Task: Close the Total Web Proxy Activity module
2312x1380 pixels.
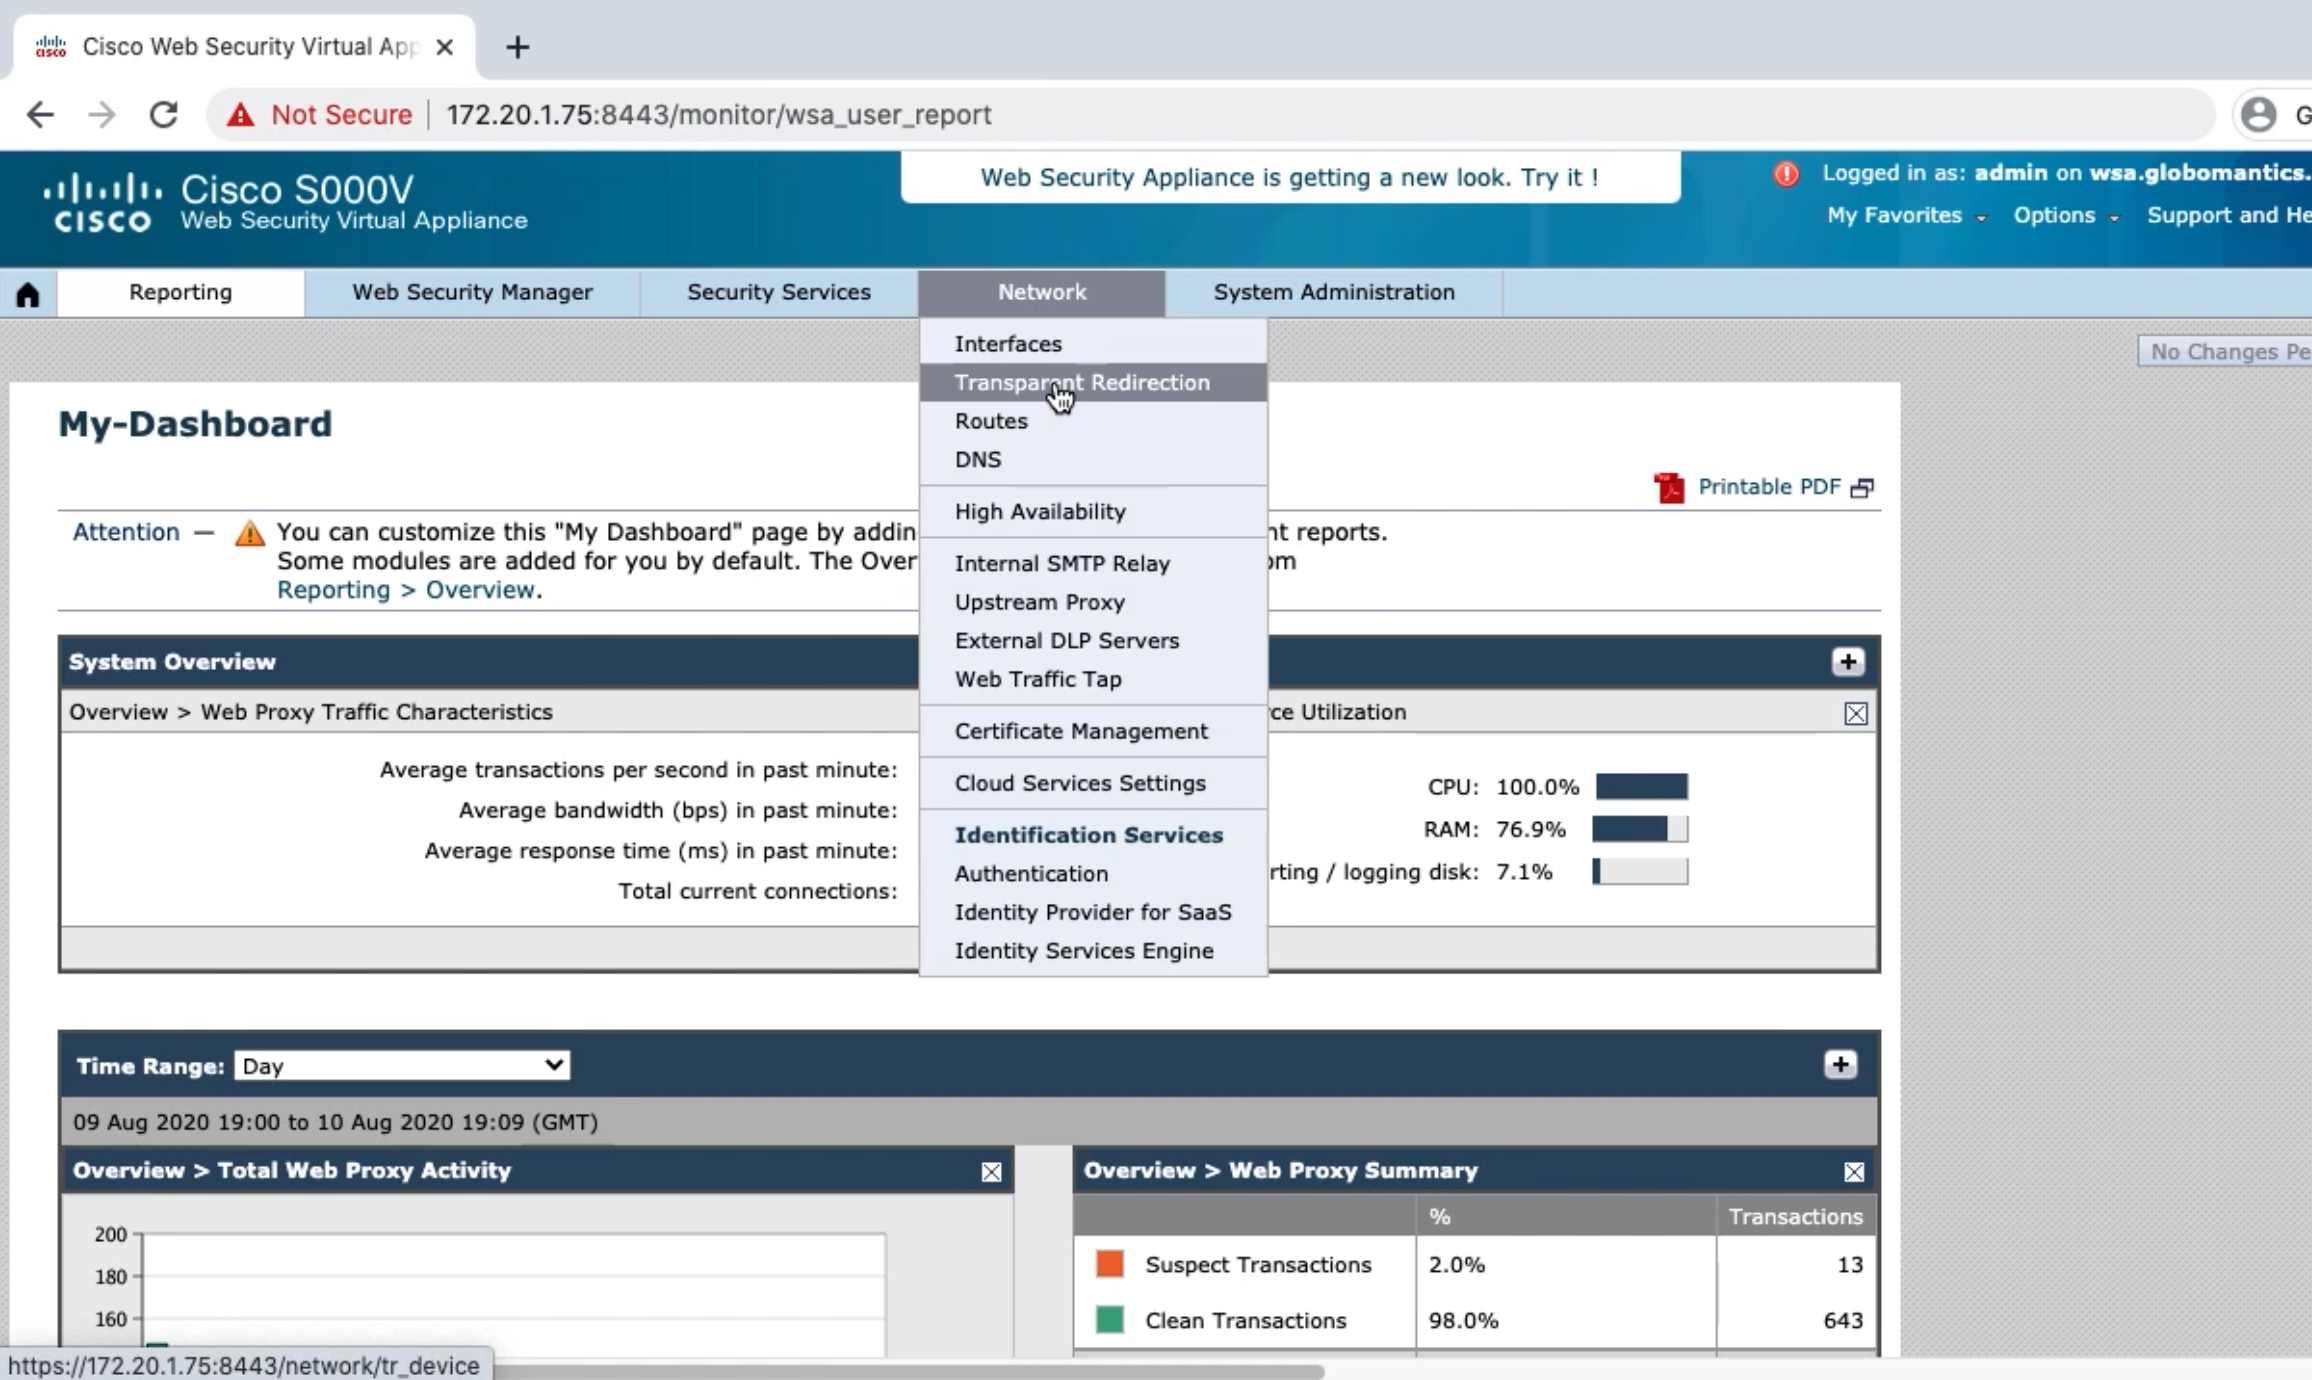Action: click(991, 1172)
